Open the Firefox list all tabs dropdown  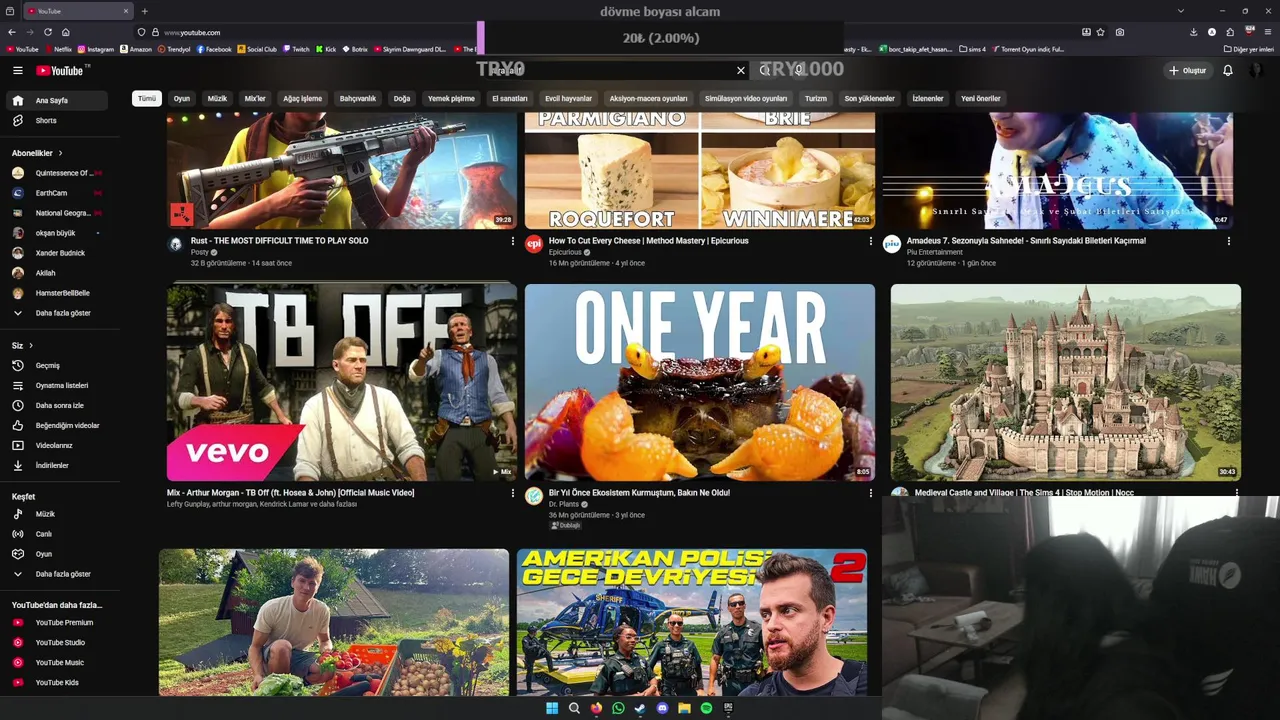tap(1180, 11)
